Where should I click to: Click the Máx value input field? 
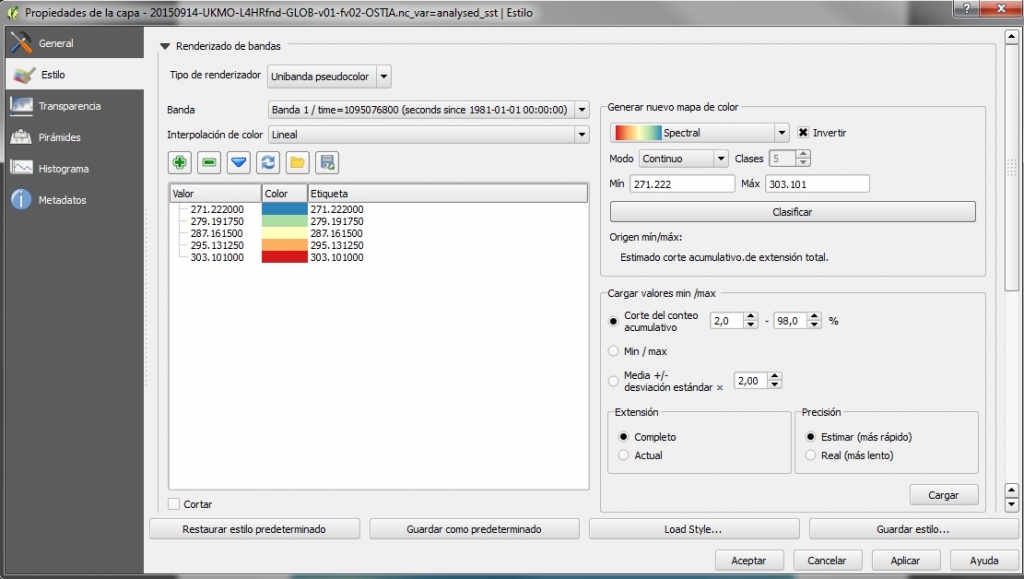pos(817,184)
